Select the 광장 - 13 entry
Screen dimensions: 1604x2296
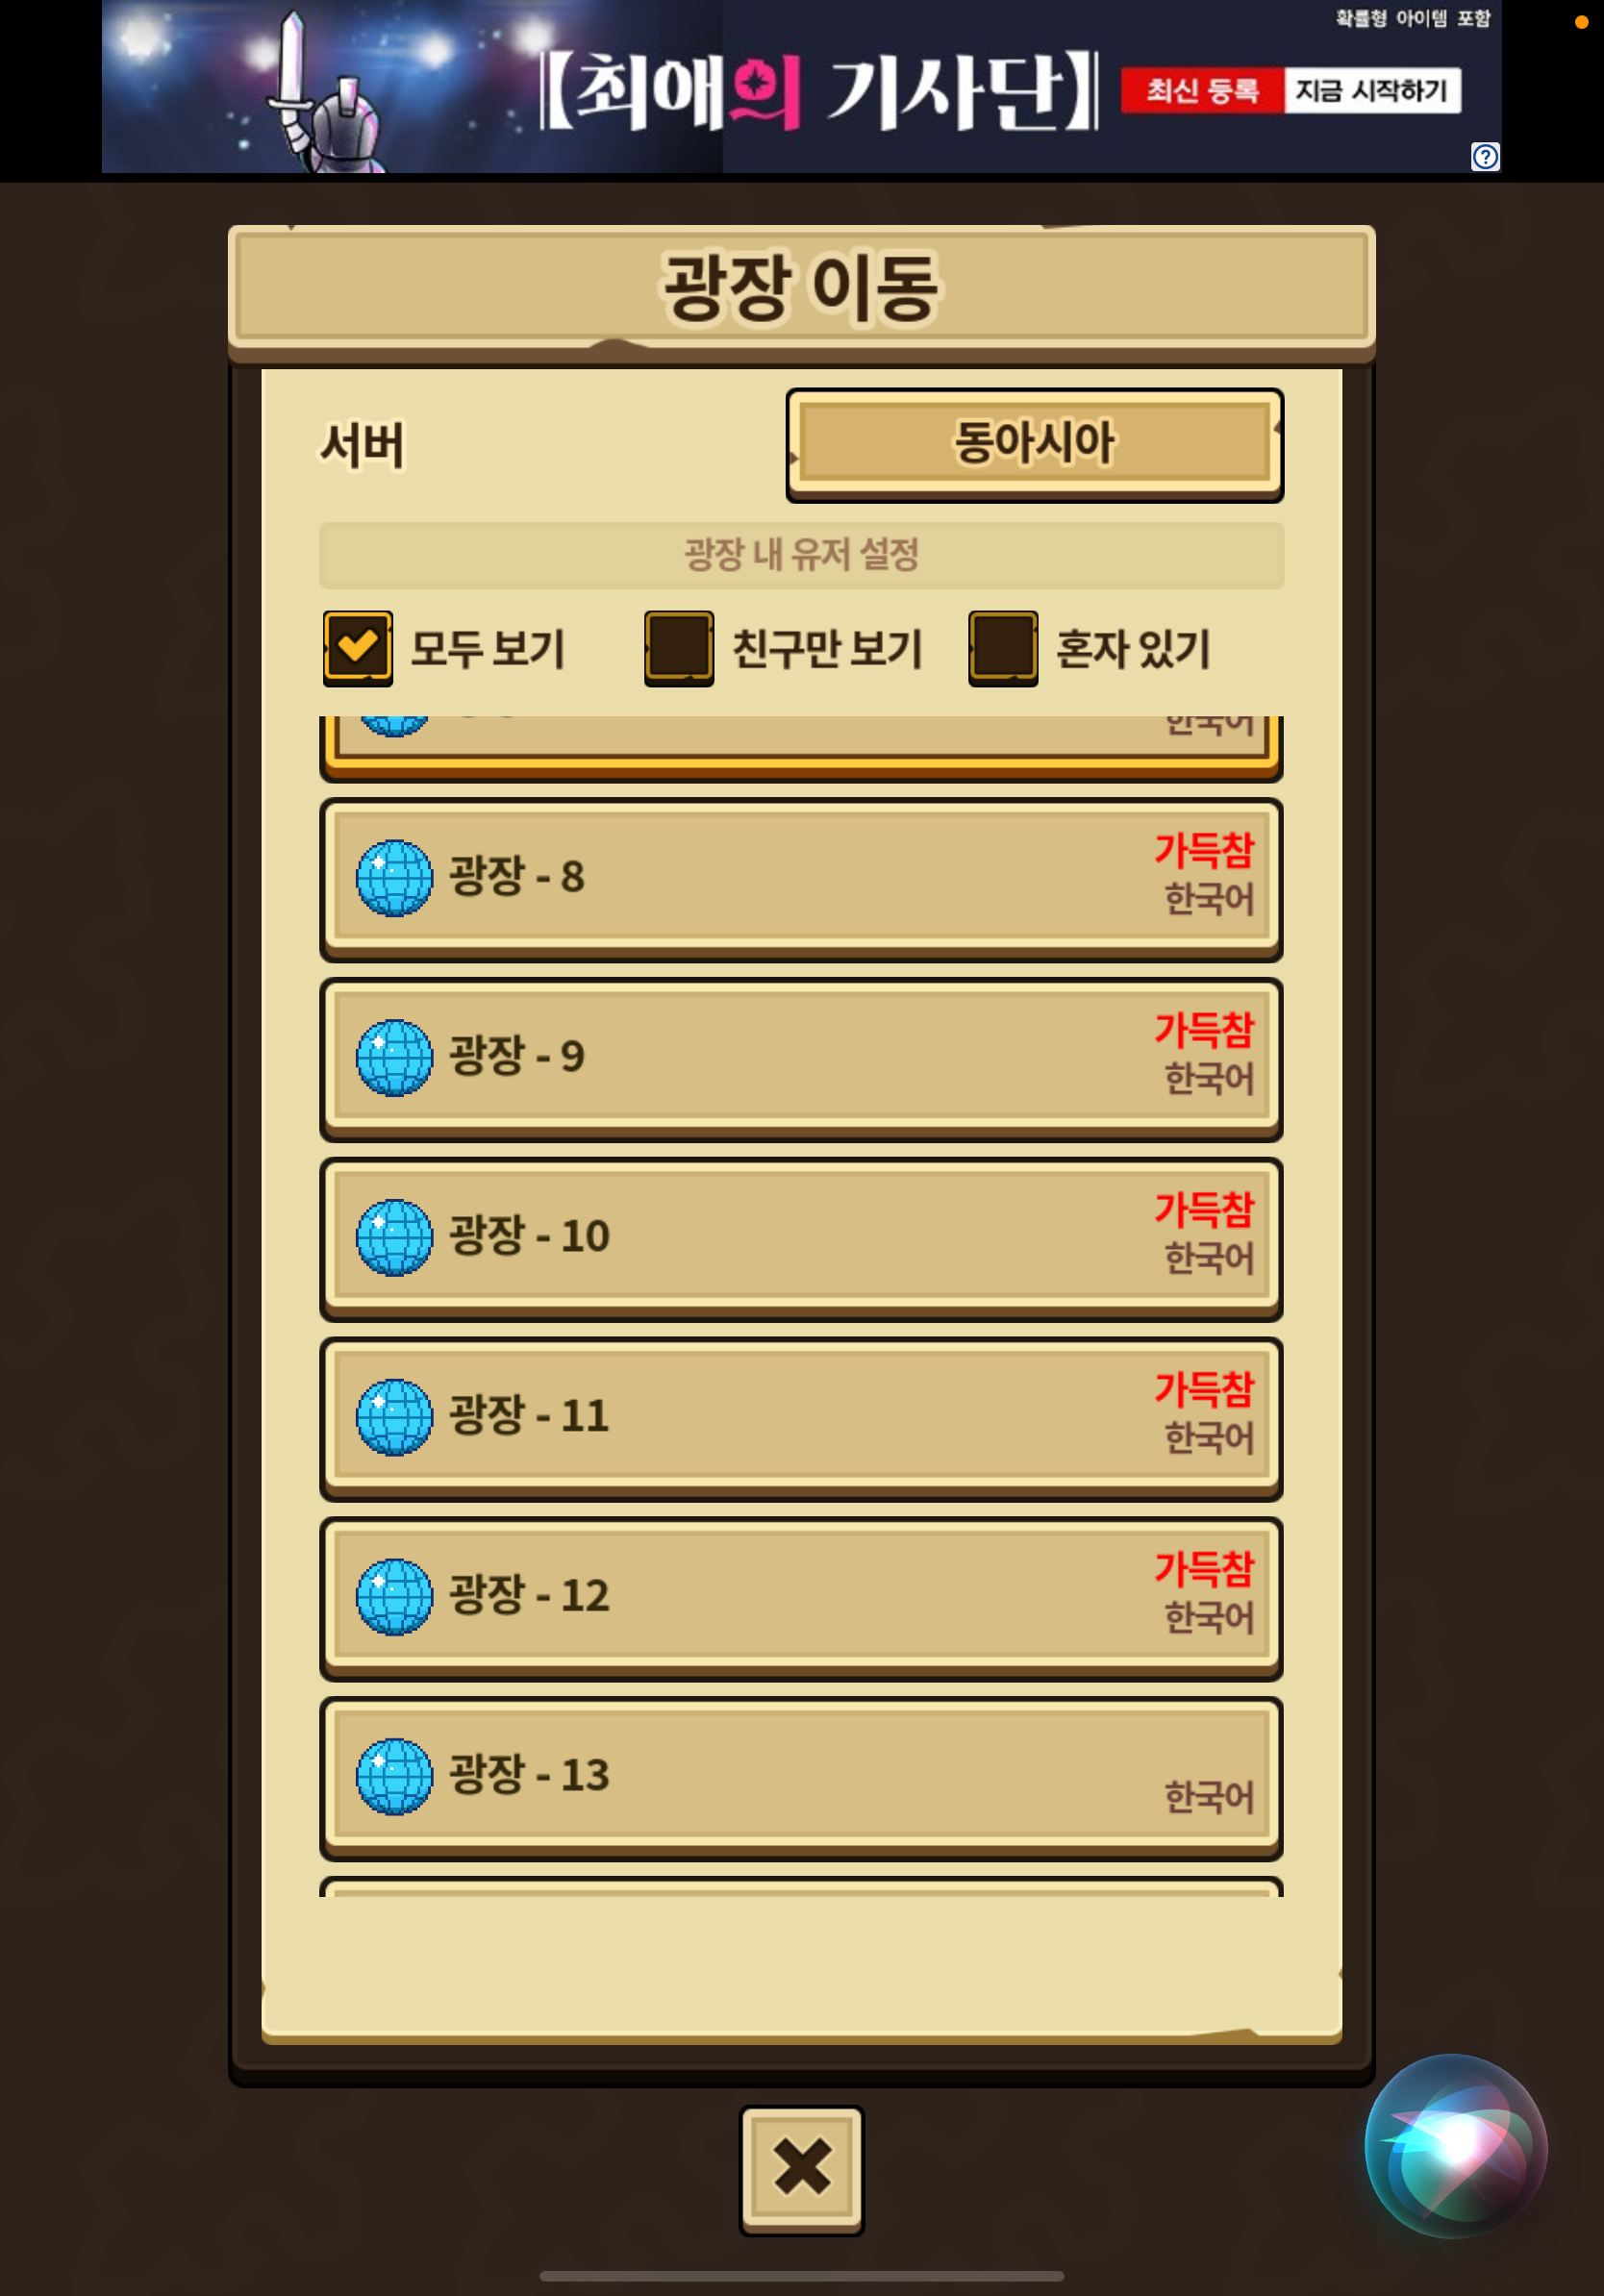click(x=801, y=1778)
